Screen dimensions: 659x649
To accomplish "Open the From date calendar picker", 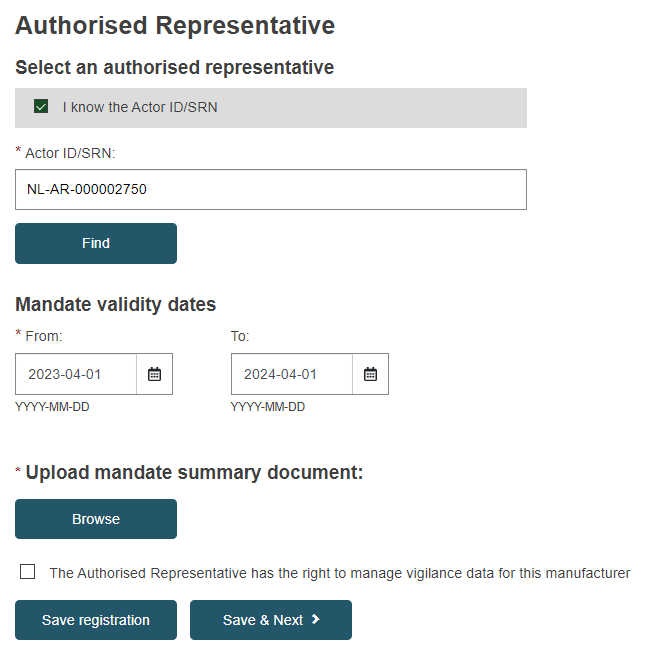I will (x=154, y=374).
